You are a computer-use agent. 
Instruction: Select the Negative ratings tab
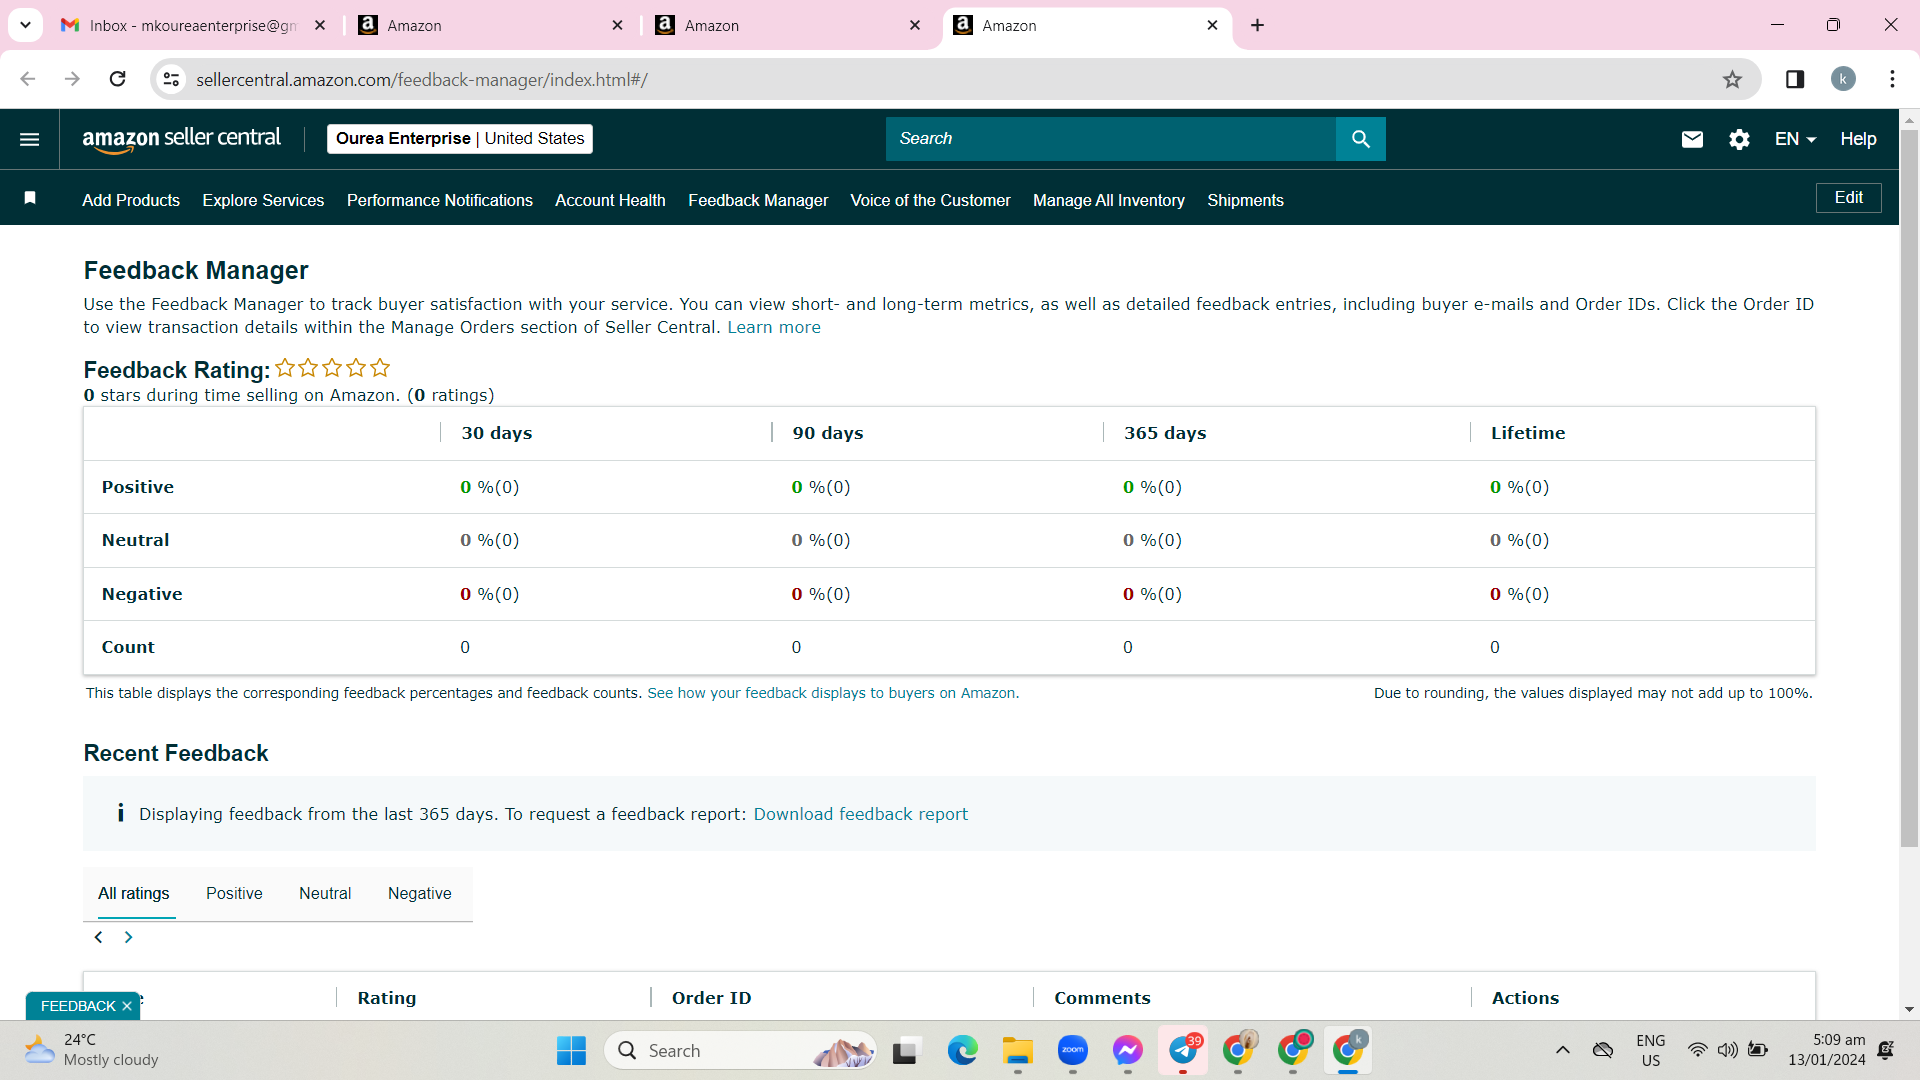click(420, 894)
